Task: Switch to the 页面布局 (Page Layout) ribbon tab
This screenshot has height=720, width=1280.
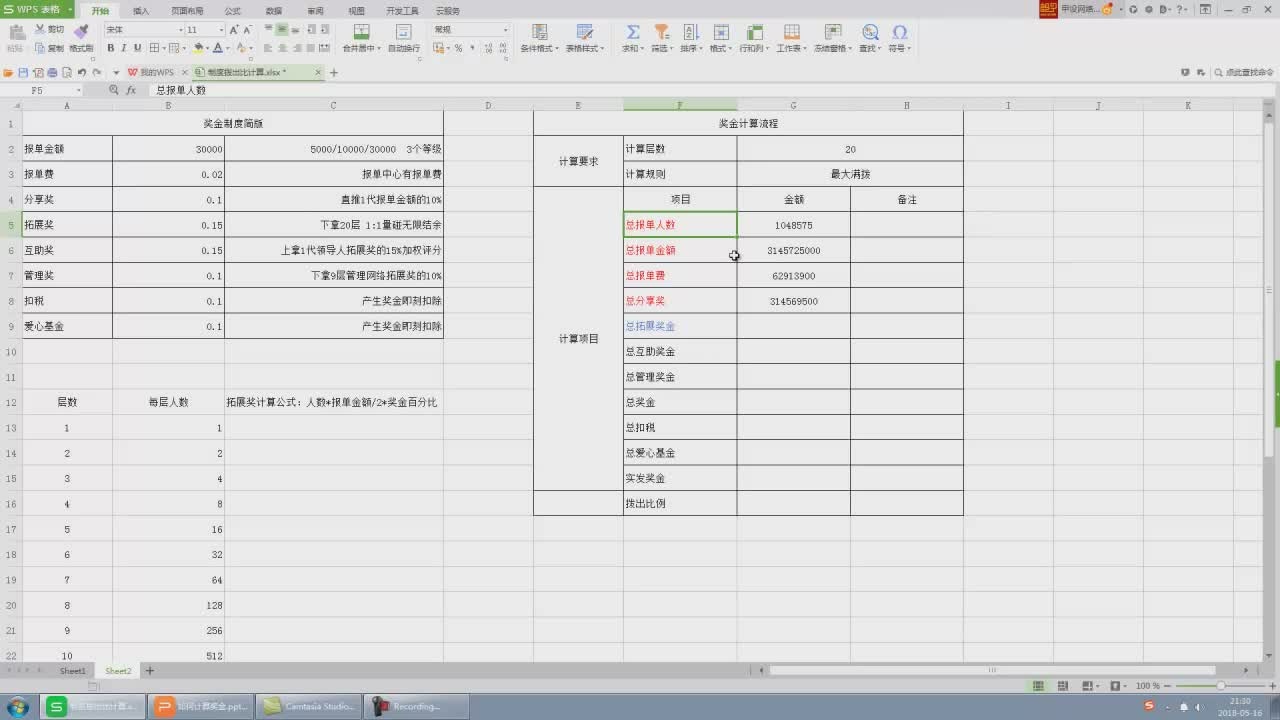Action: [186, 11]
